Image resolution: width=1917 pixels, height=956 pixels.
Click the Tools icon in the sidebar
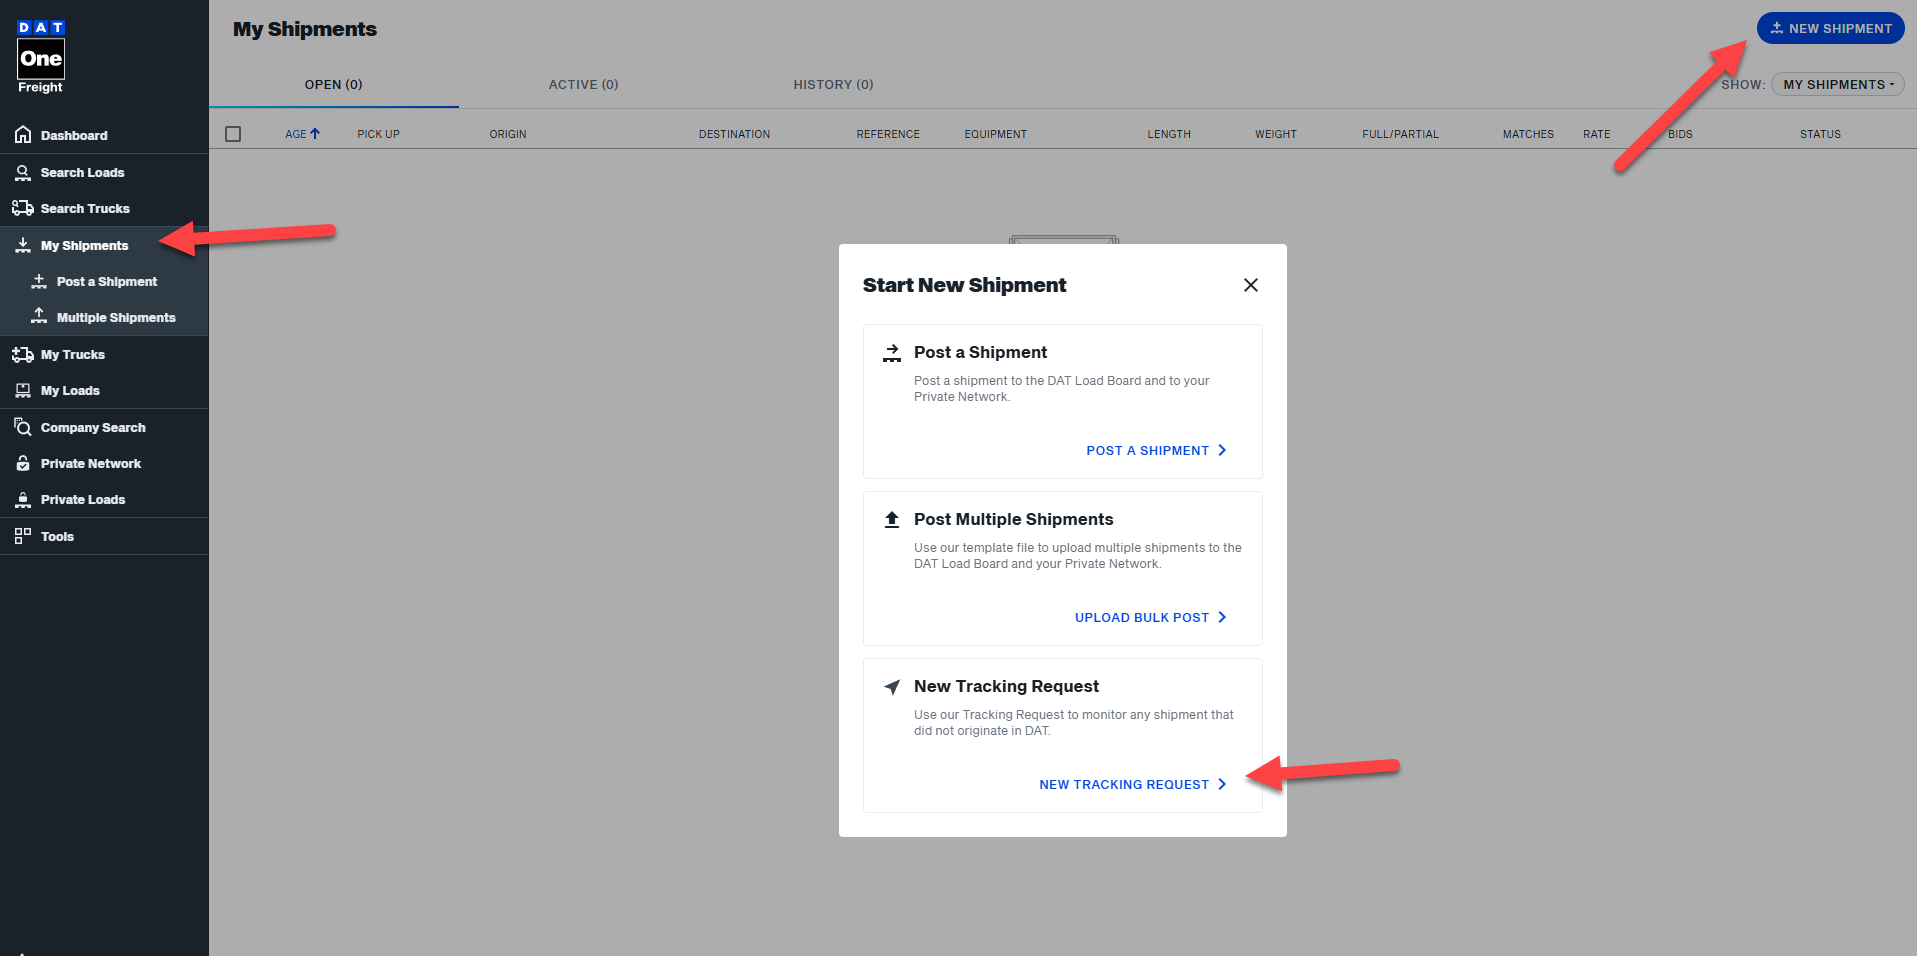[x=22, y=536]
